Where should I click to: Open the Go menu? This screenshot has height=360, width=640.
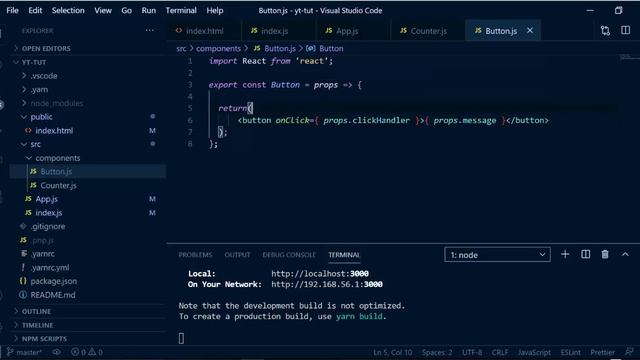coord(127,10)
